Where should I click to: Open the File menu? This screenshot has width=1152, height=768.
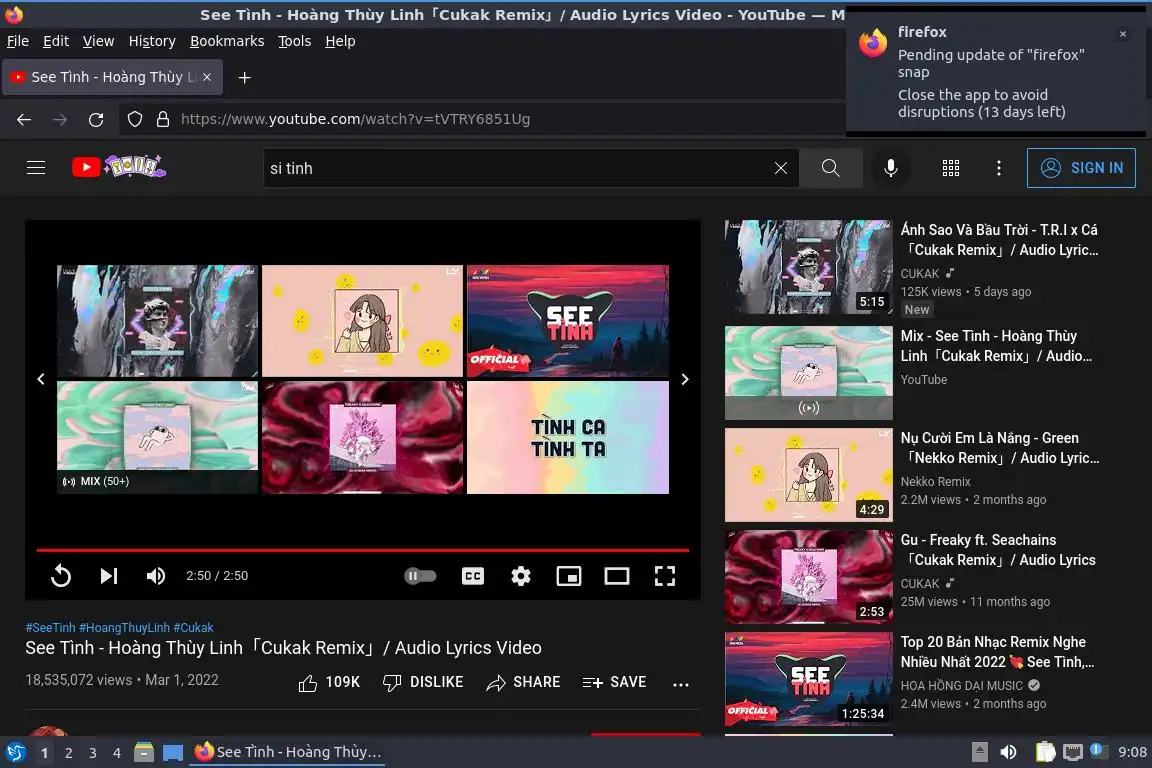(x=18, y=41)
